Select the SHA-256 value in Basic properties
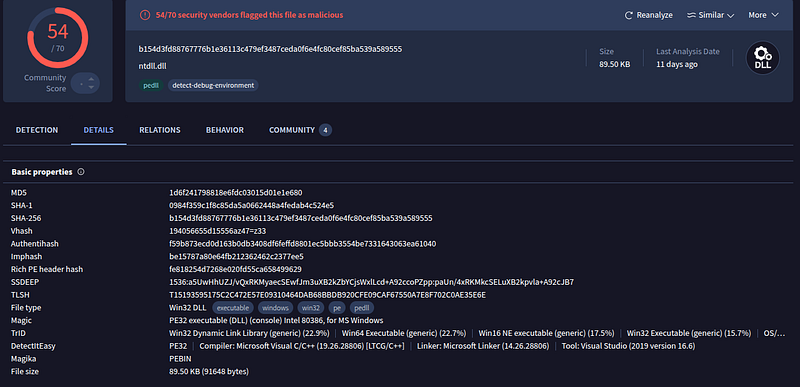 coord(301,218)
